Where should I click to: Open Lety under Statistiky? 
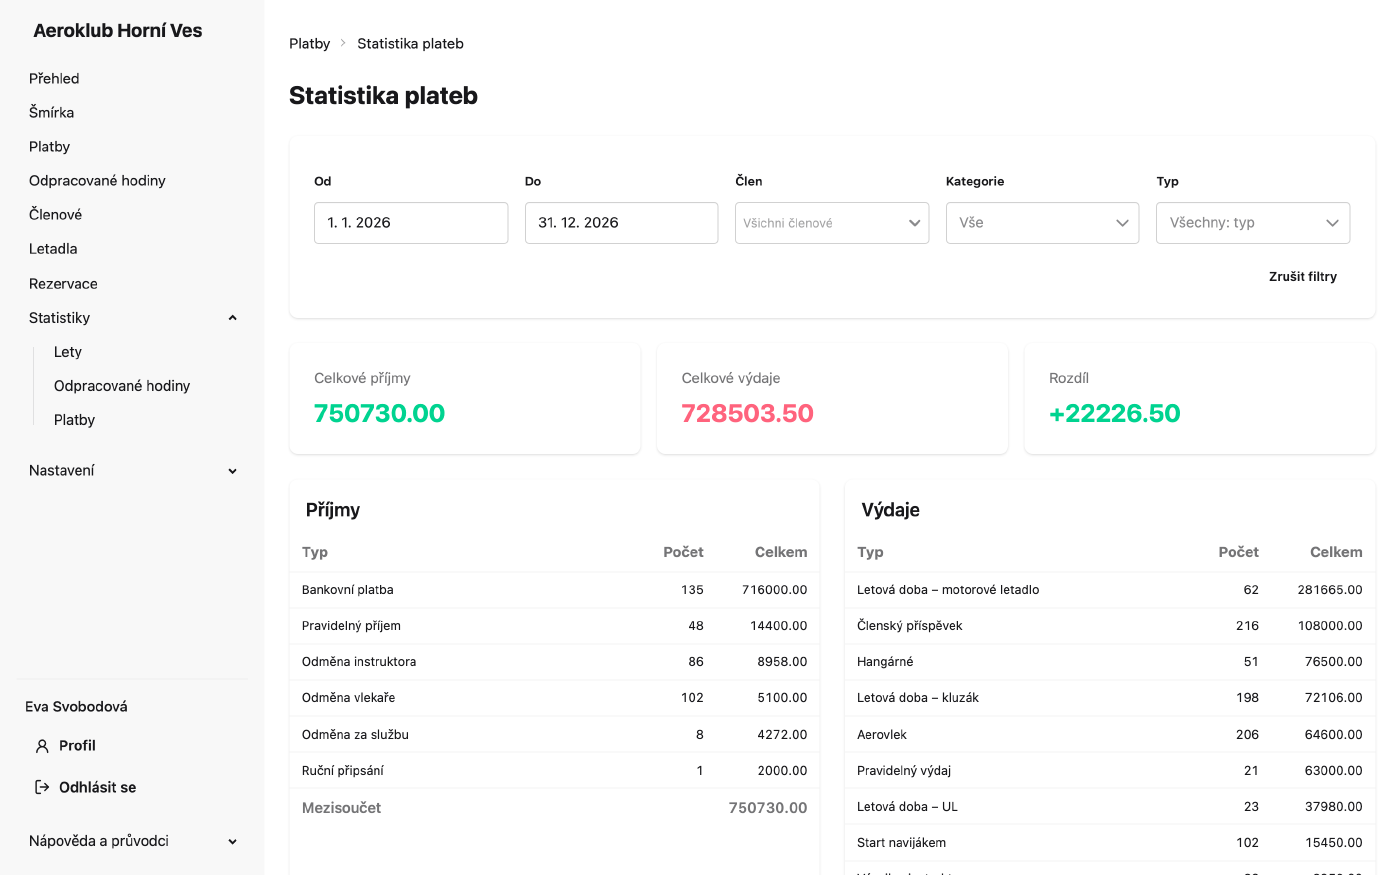(x=68, y=352)
